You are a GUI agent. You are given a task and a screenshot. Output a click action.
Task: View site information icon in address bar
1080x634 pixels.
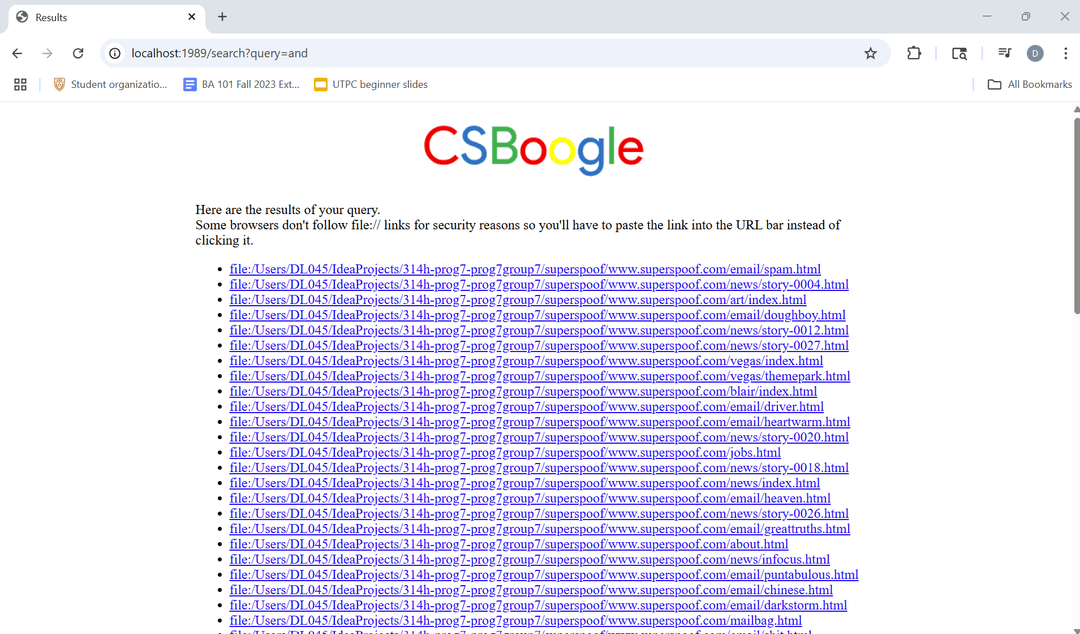115,53
